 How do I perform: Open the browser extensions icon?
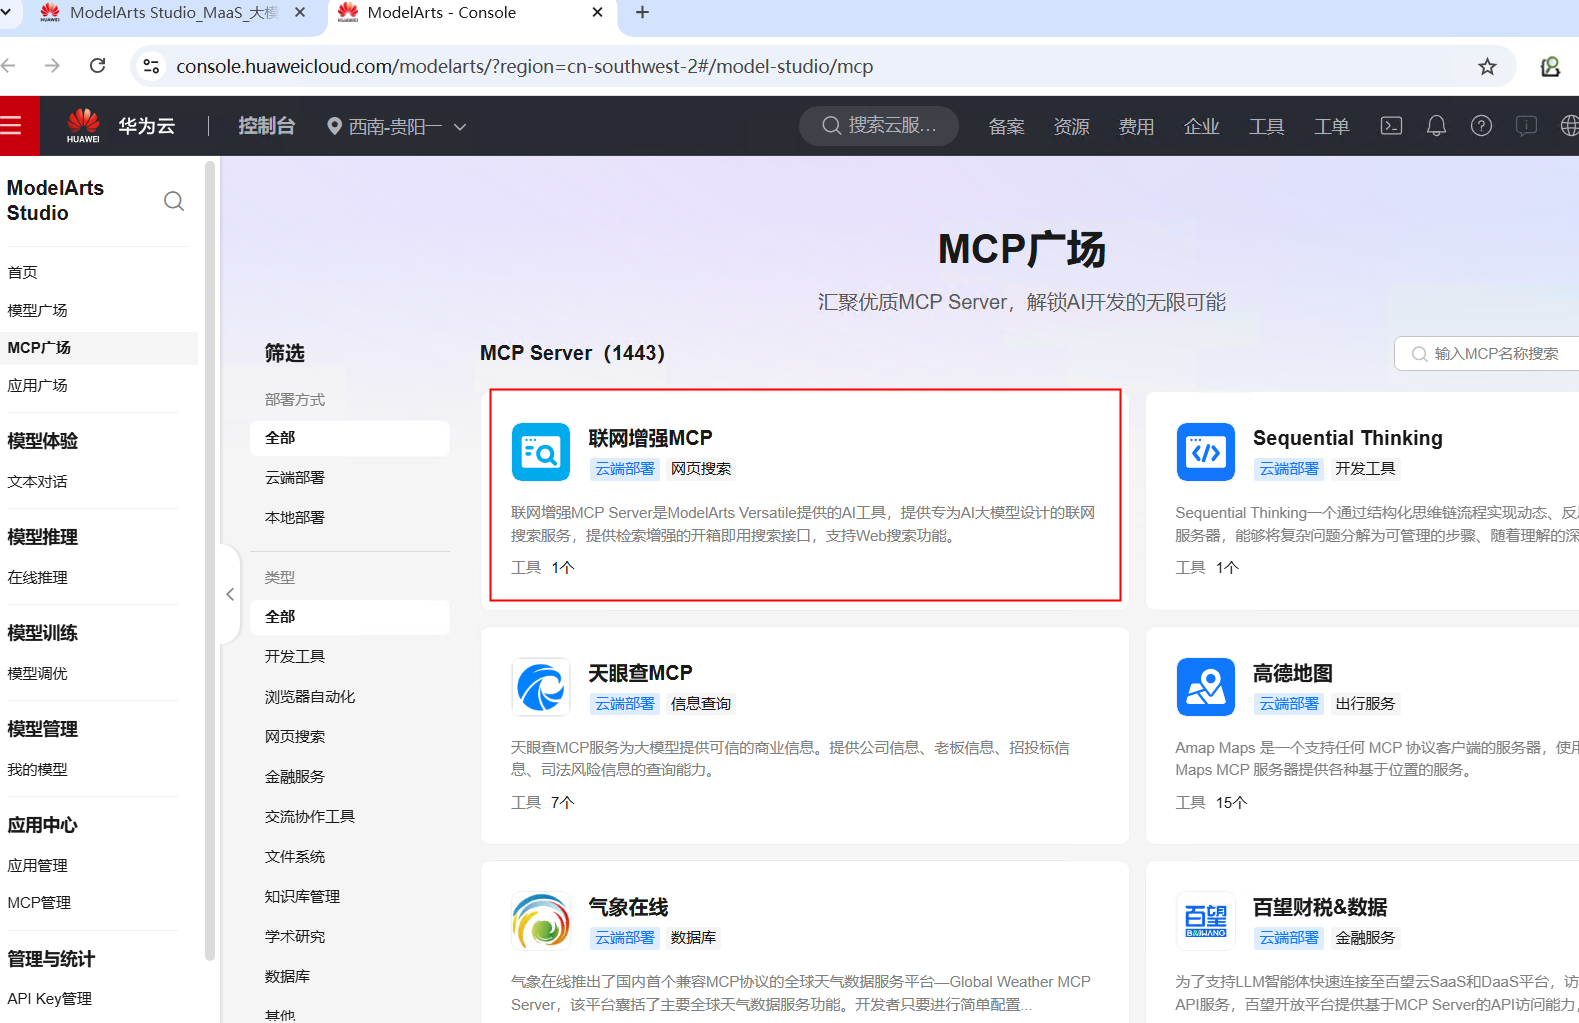tap(1550, 67)
